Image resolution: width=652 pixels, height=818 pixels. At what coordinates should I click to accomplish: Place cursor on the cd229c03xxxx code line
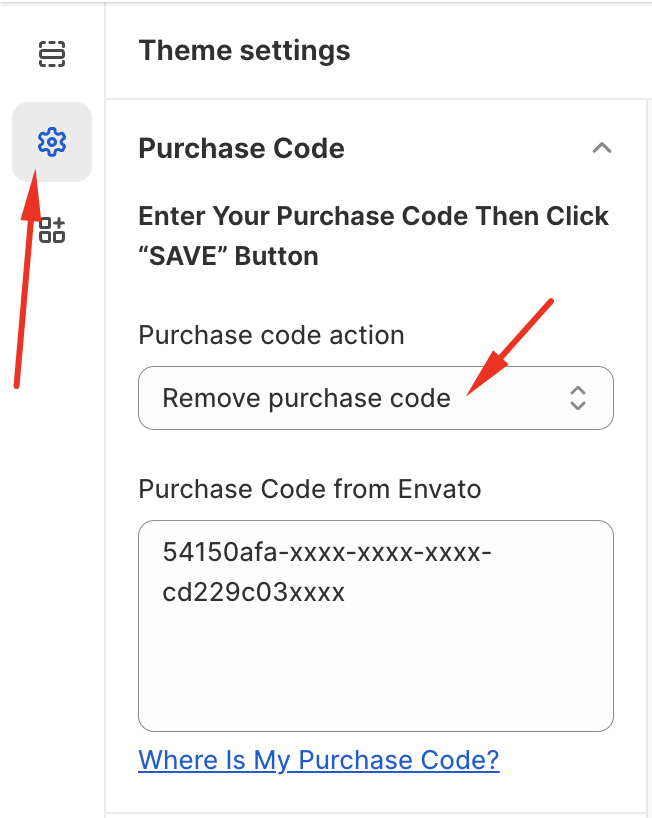pyautogui.click(x=253, y=592)
